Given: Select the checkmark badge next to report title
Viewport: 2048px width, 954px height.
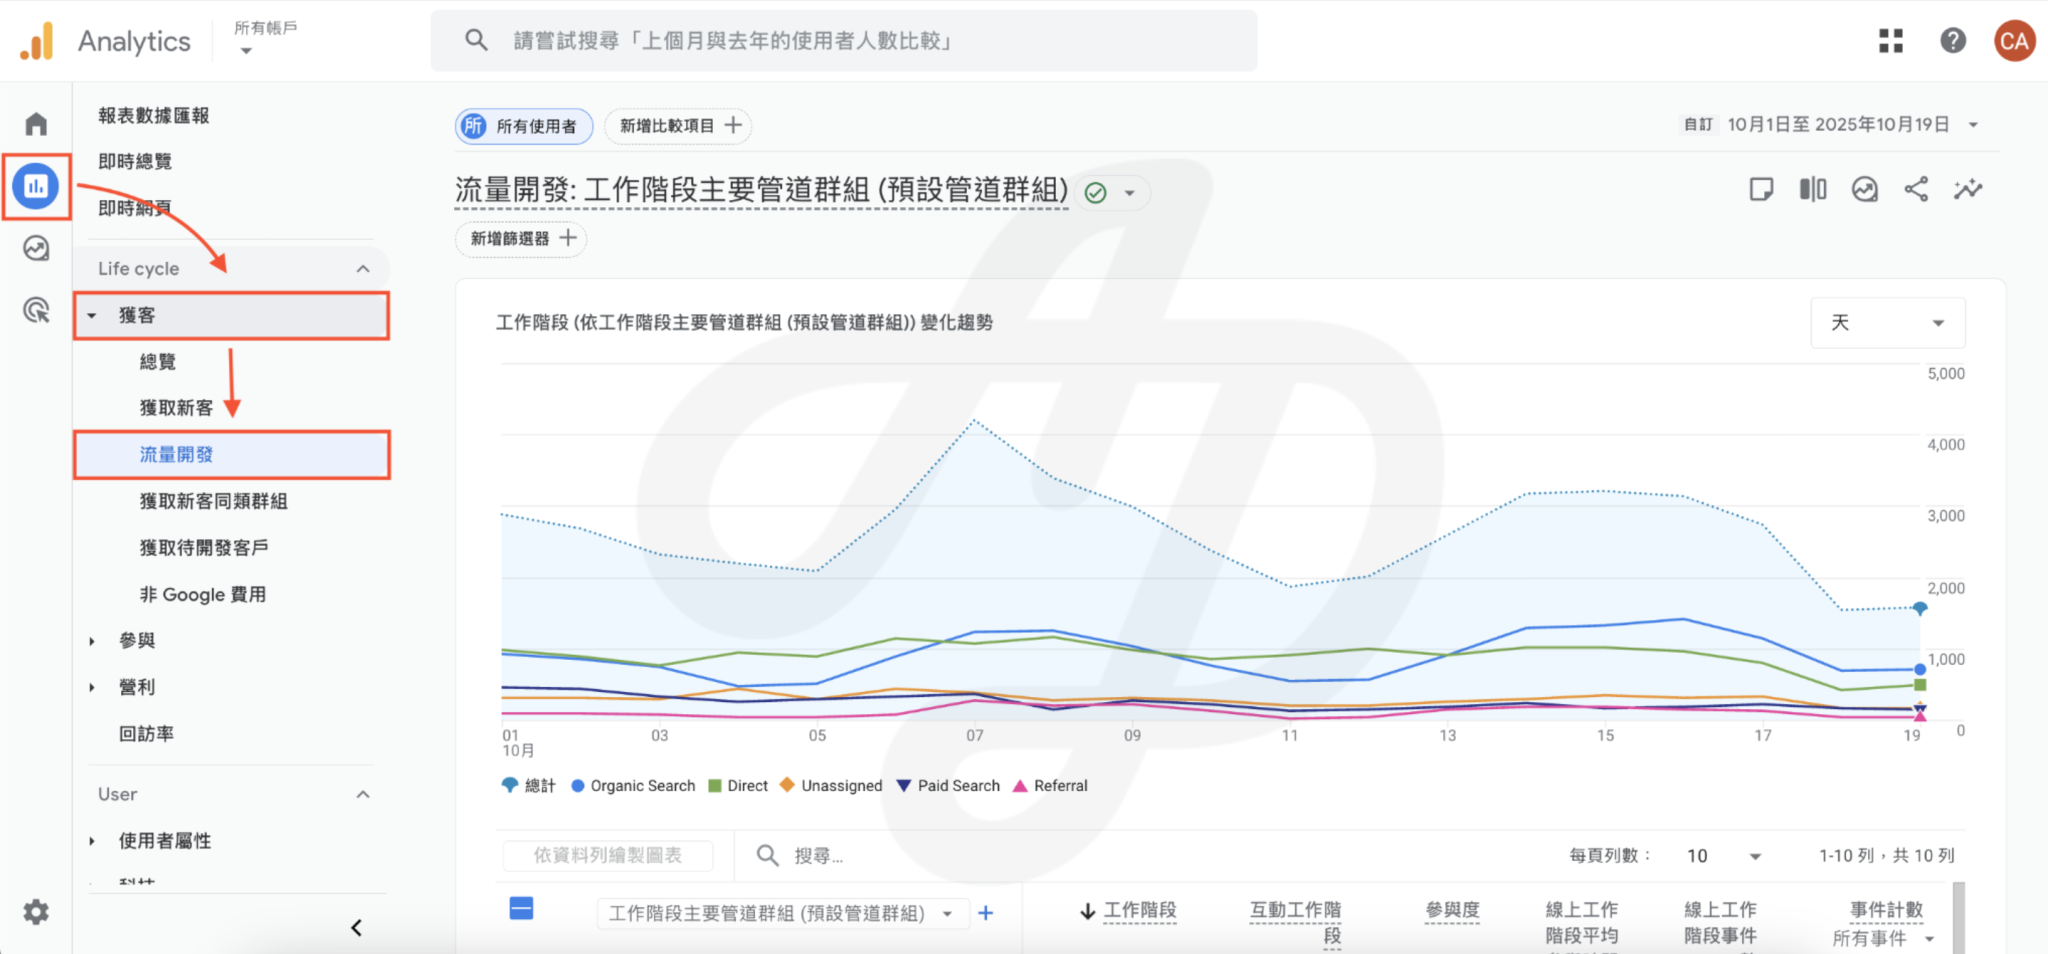Looking at the screenshot, I should (1098, 193).
